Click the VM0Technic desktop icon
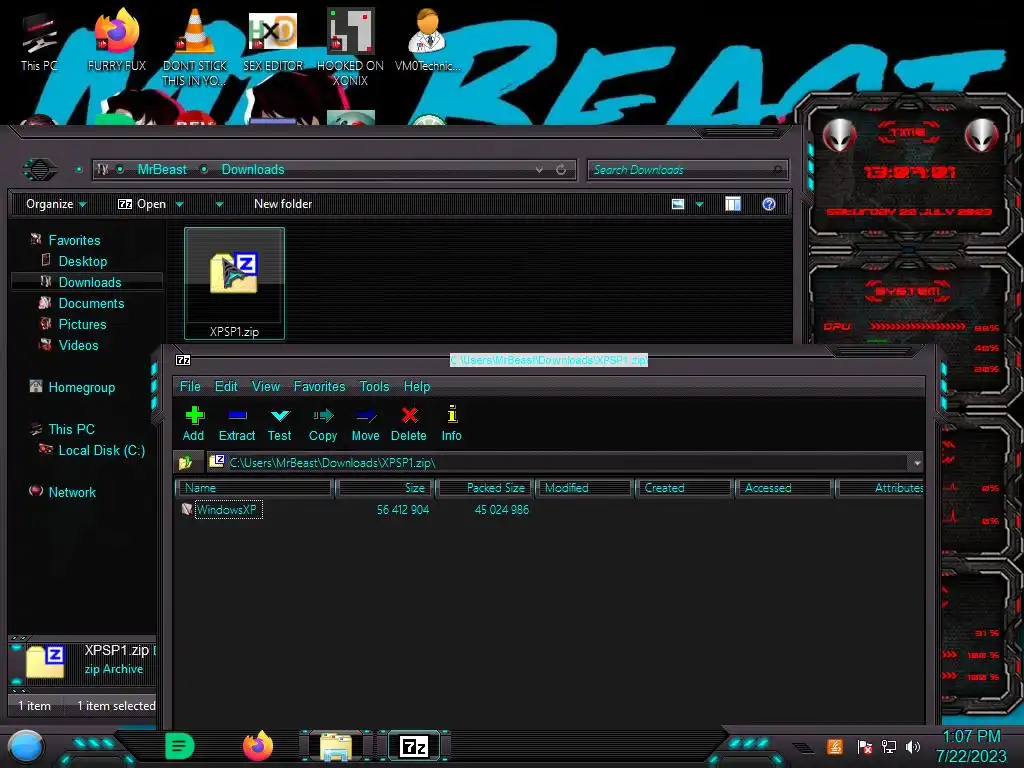 [x=427, y=39]
